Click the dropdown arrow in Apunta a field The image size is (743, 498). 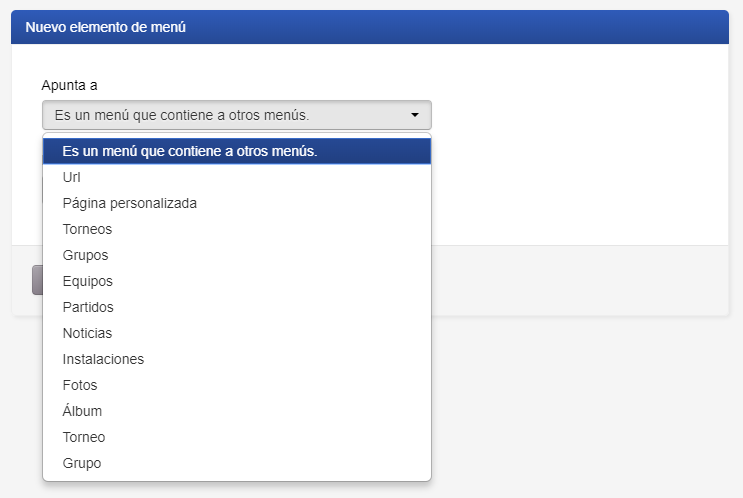(x=415, y=115)
